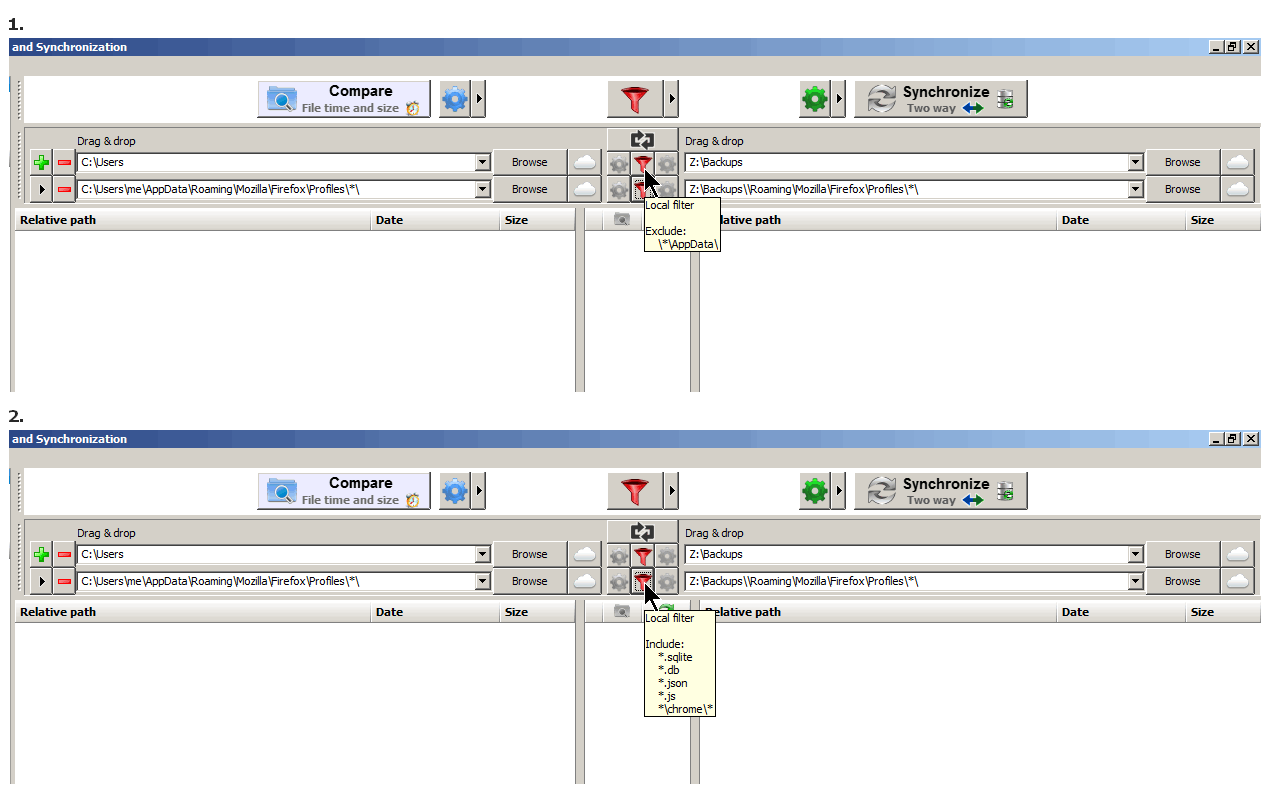
Task: Browse for right Profiles folder in screenshot 1
Action: pos(1182,189)
